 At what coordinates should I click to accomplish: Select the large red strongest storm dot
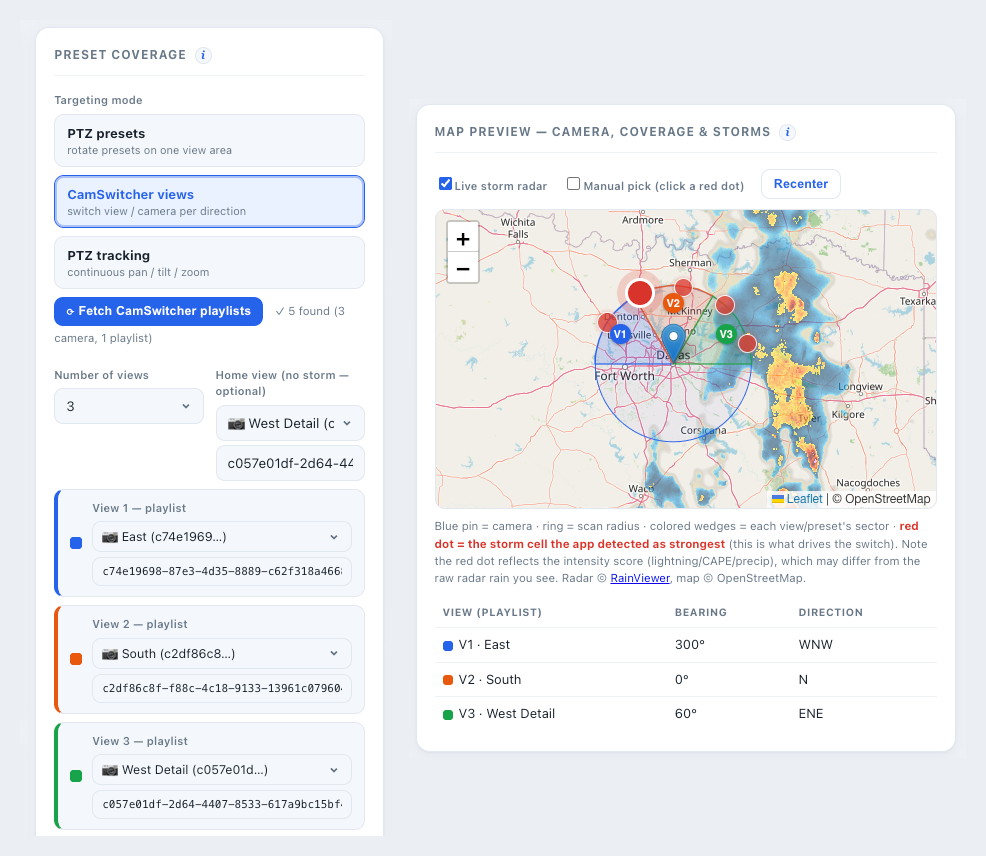click(640, 292)
